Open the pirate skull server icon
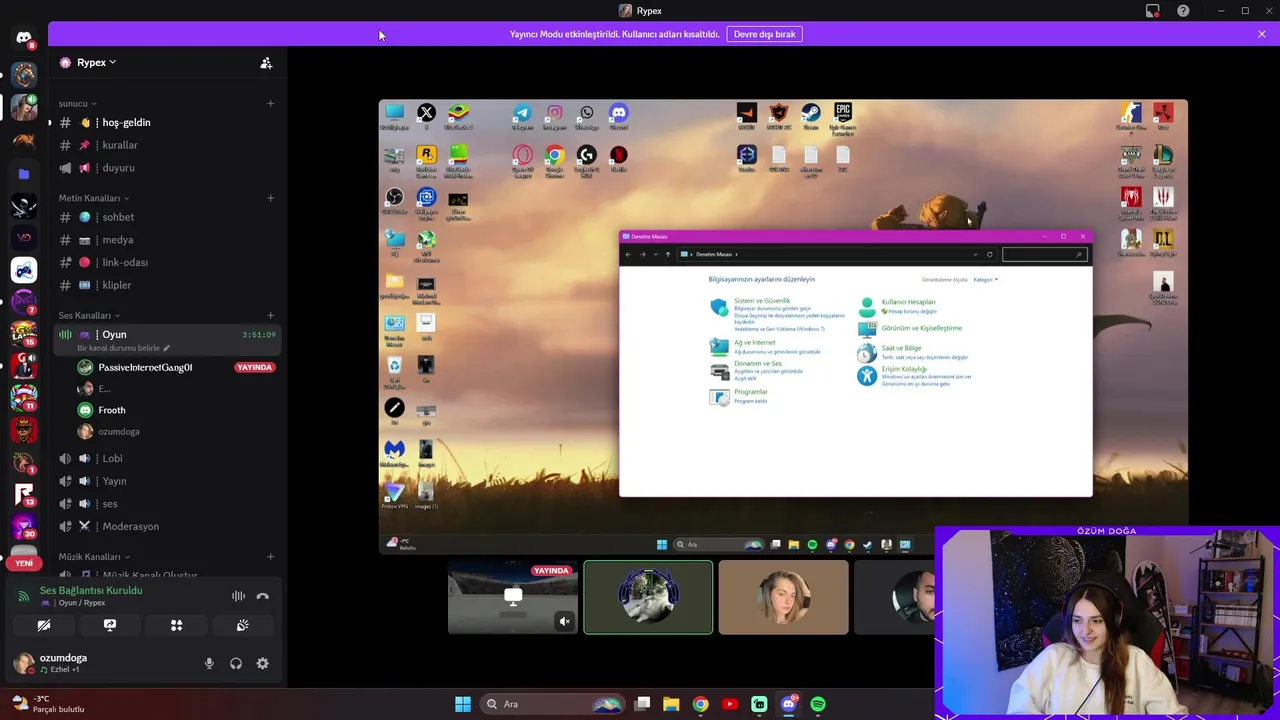The image size is (1280, 720). (x=24, y=206)
